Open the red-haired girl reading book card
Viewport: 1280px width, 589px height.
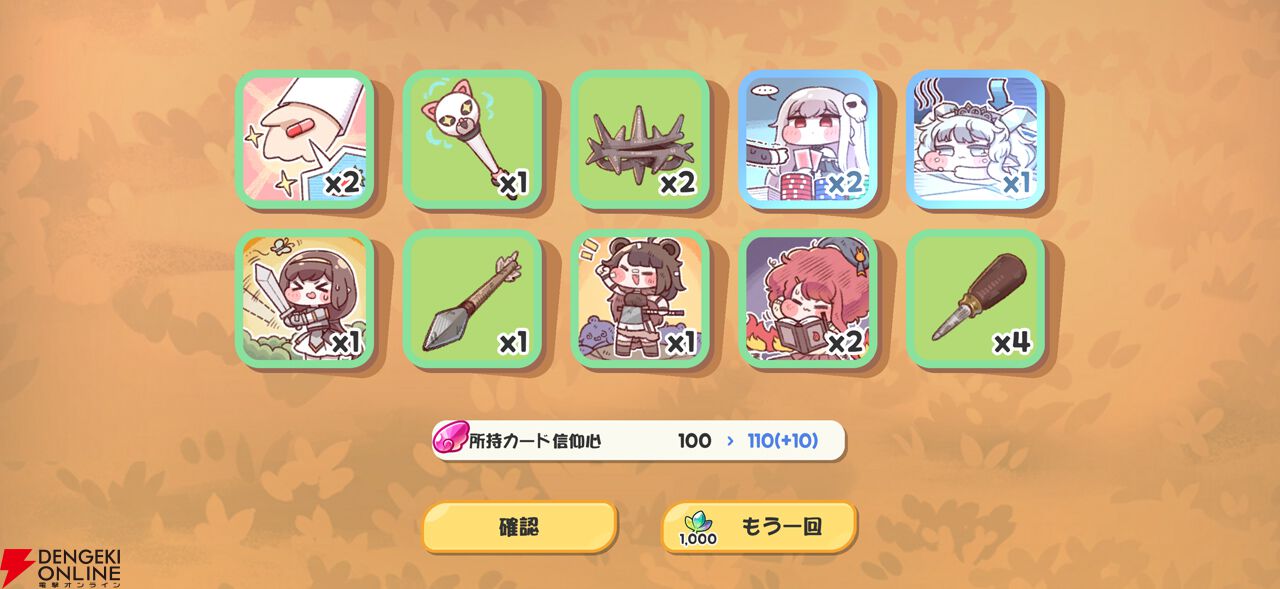(x=808, y=299)
